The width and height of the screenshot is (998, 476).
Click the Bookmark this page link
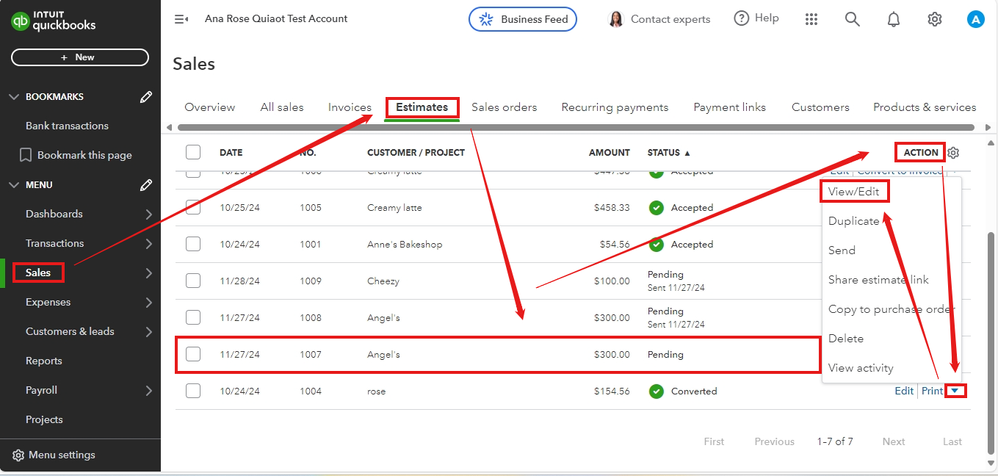(84, 155)
